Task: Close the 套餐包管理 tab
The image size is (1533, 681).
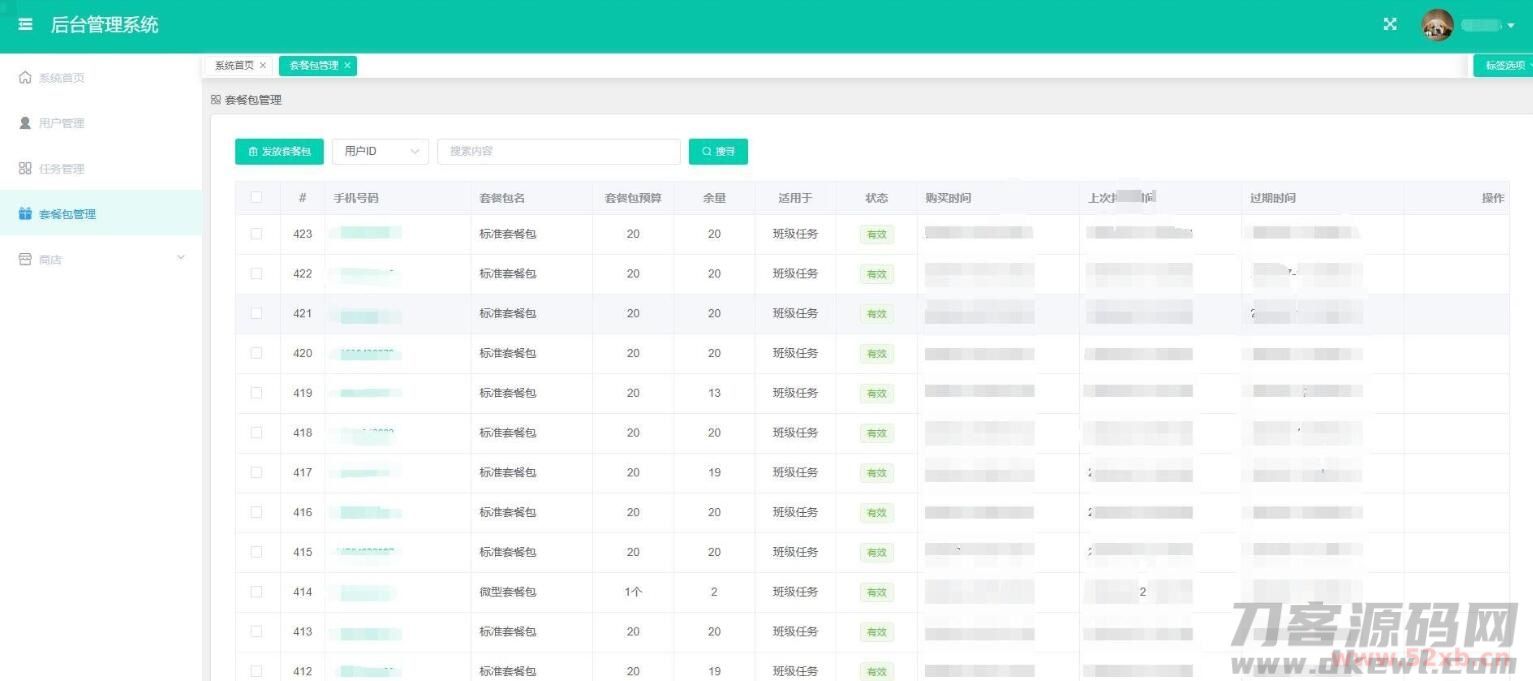Action: coord(347,66)
